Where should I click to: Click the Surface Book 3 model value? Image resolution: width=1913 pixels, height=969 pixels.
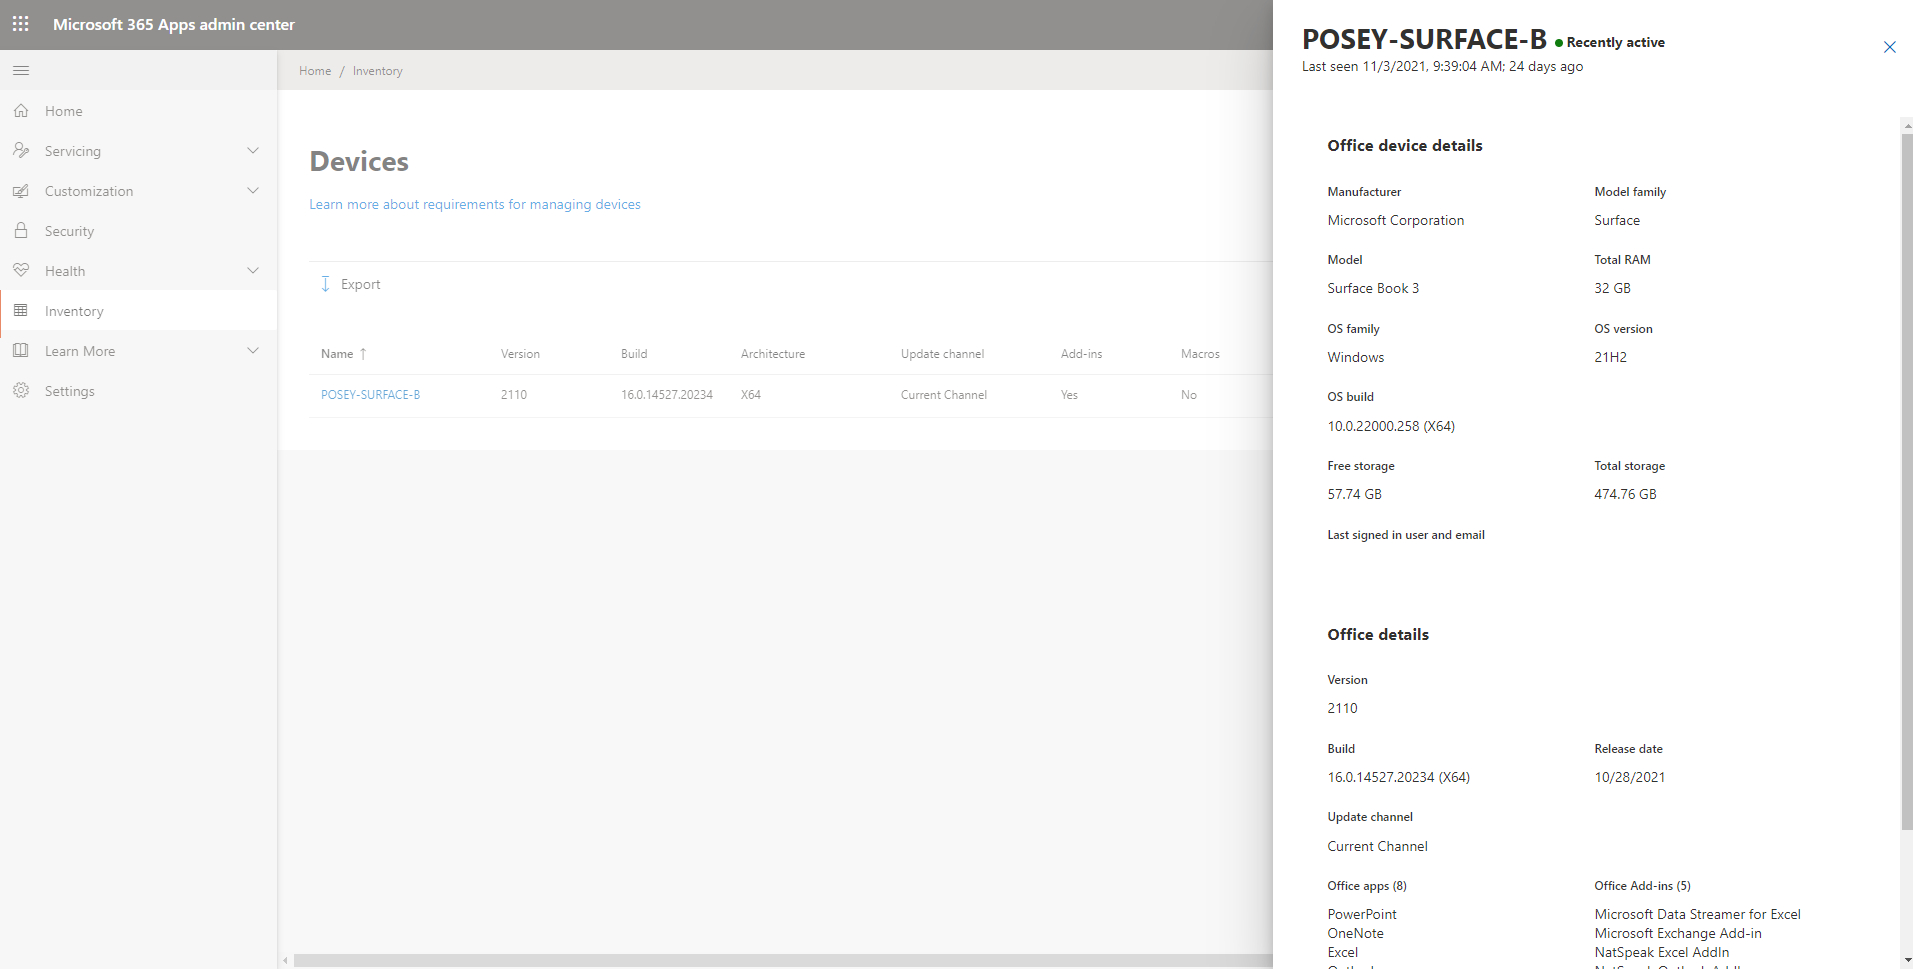click(1373, 288)
